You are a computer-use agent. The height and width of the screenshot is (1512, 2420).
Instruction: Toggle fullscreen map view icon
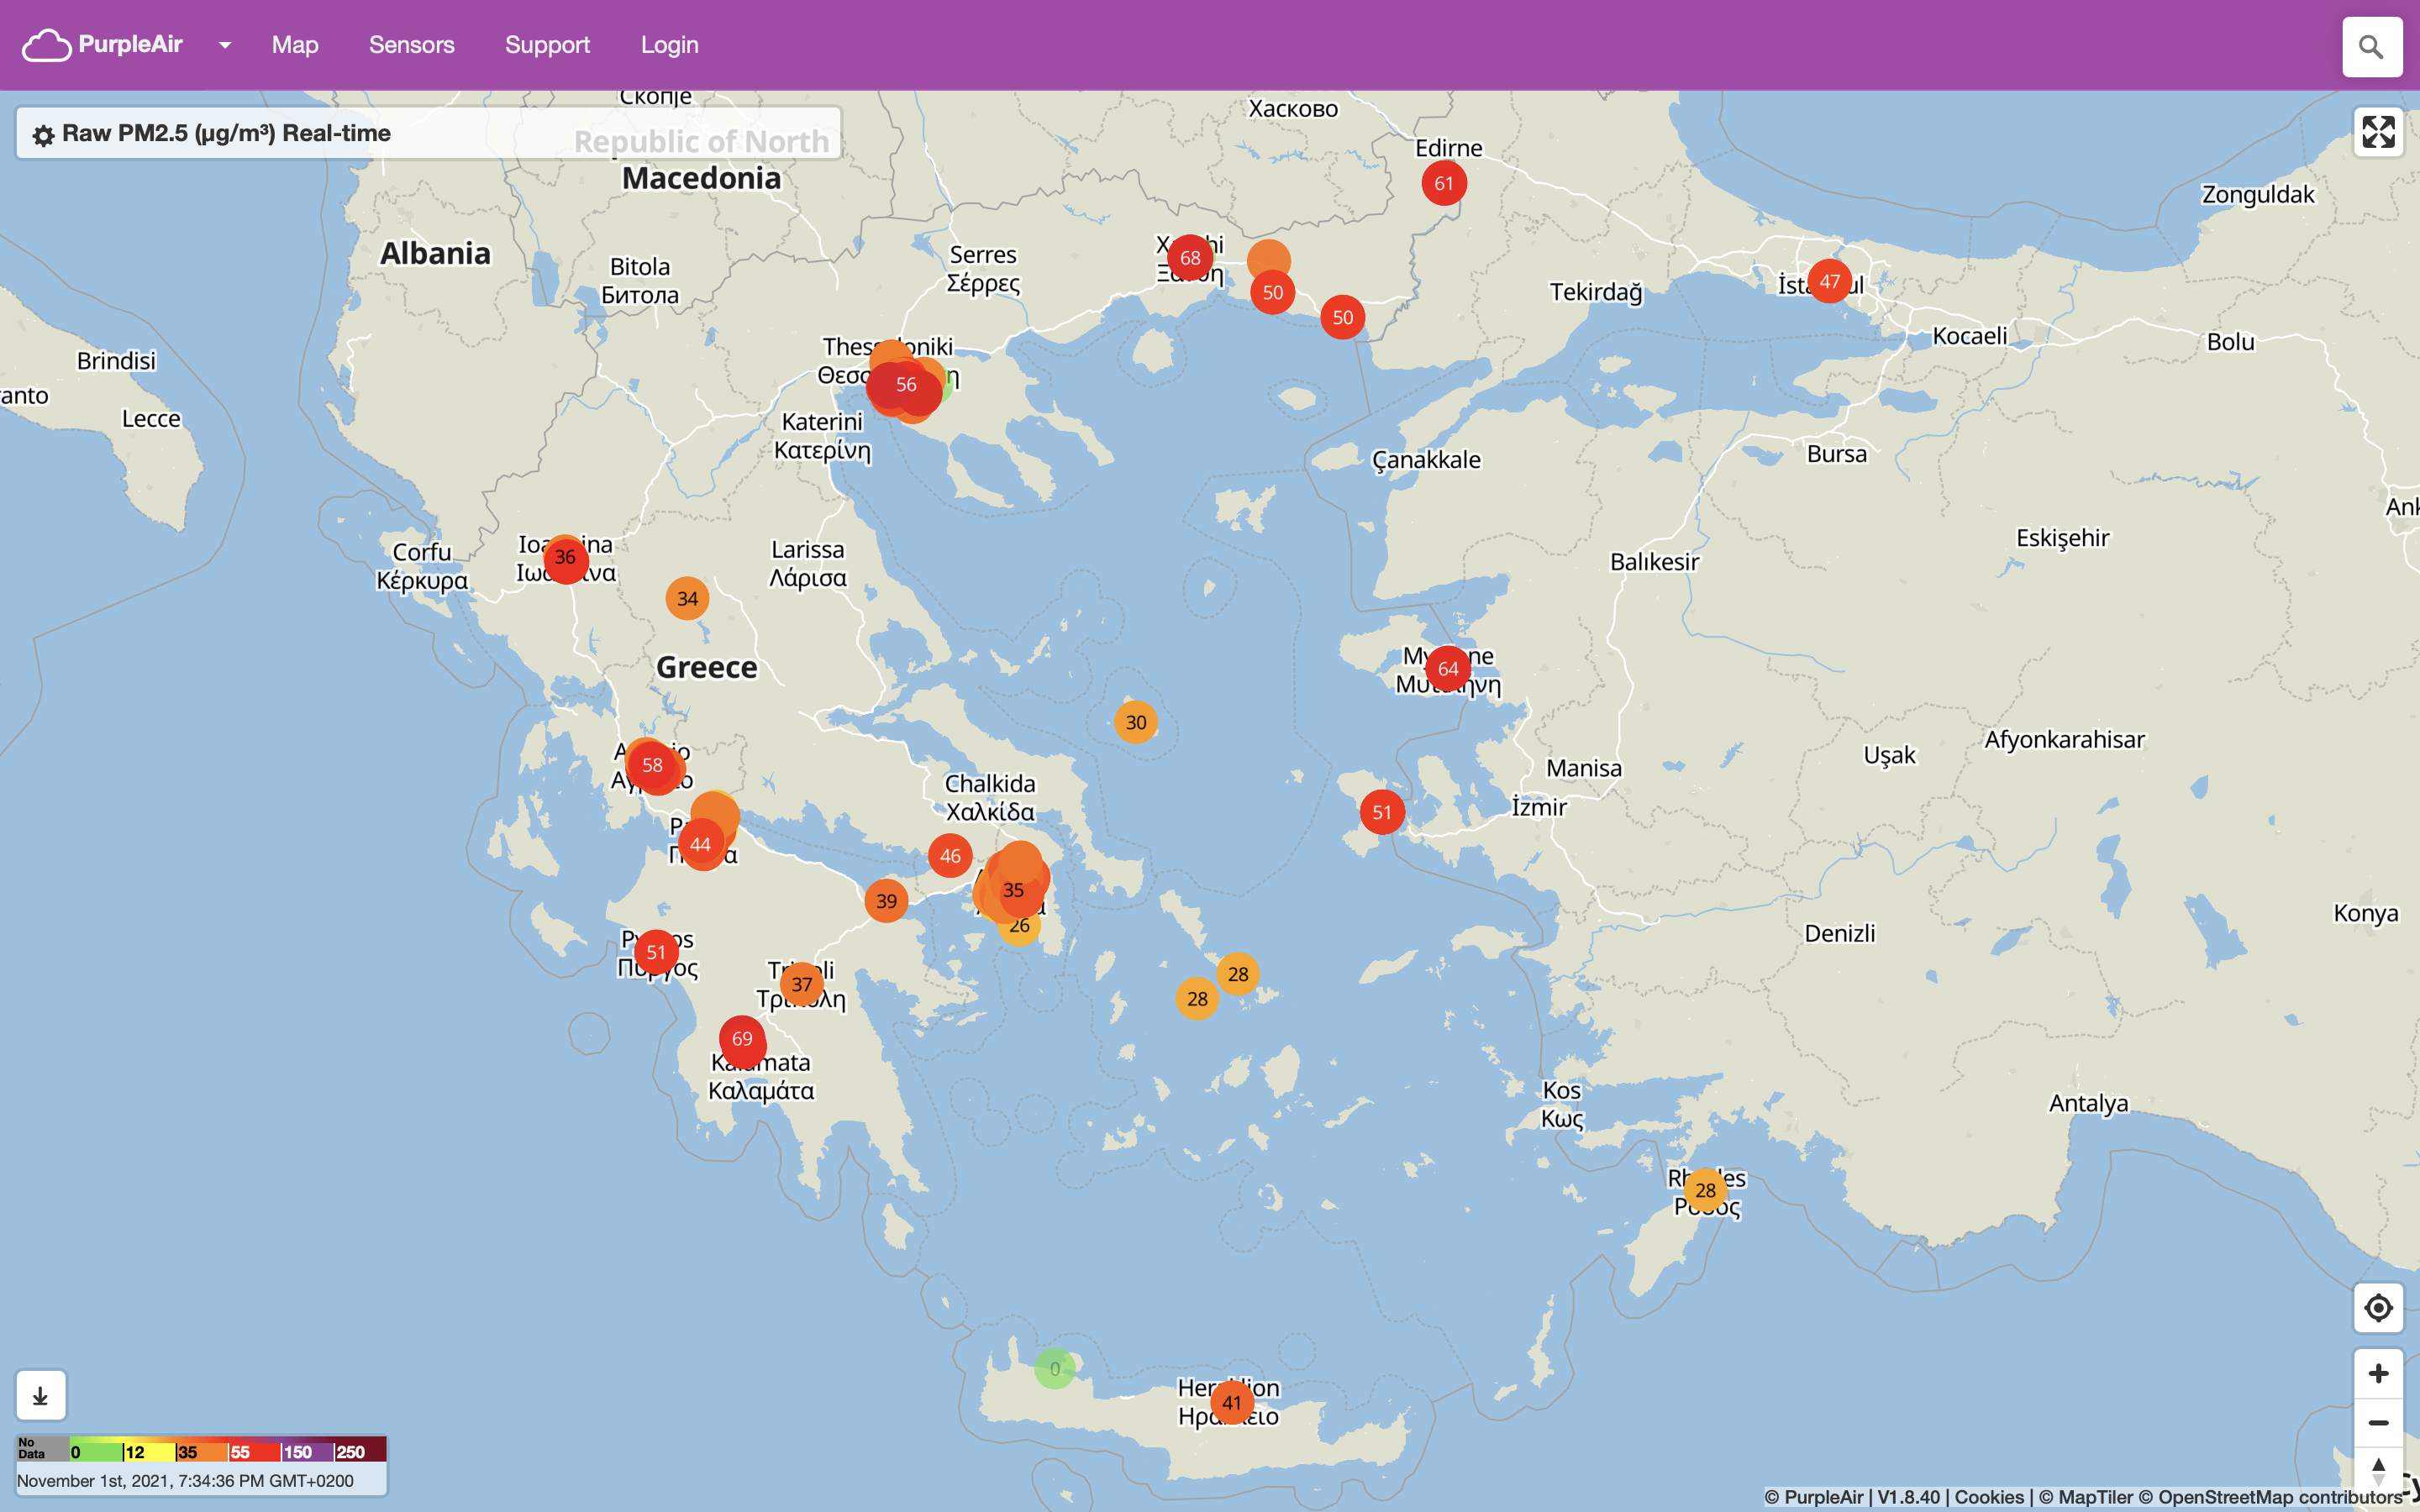[2378, 132]
